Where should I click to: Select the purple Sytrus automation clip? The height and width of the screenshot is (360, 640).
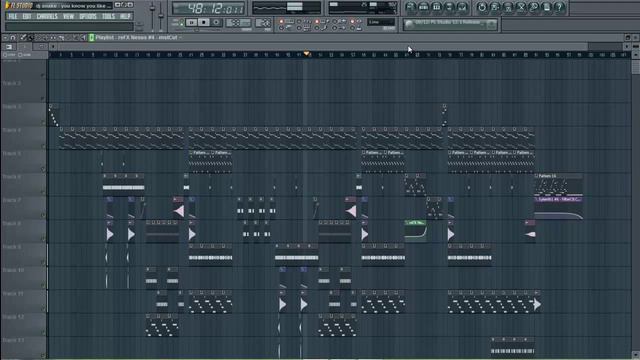558,208
